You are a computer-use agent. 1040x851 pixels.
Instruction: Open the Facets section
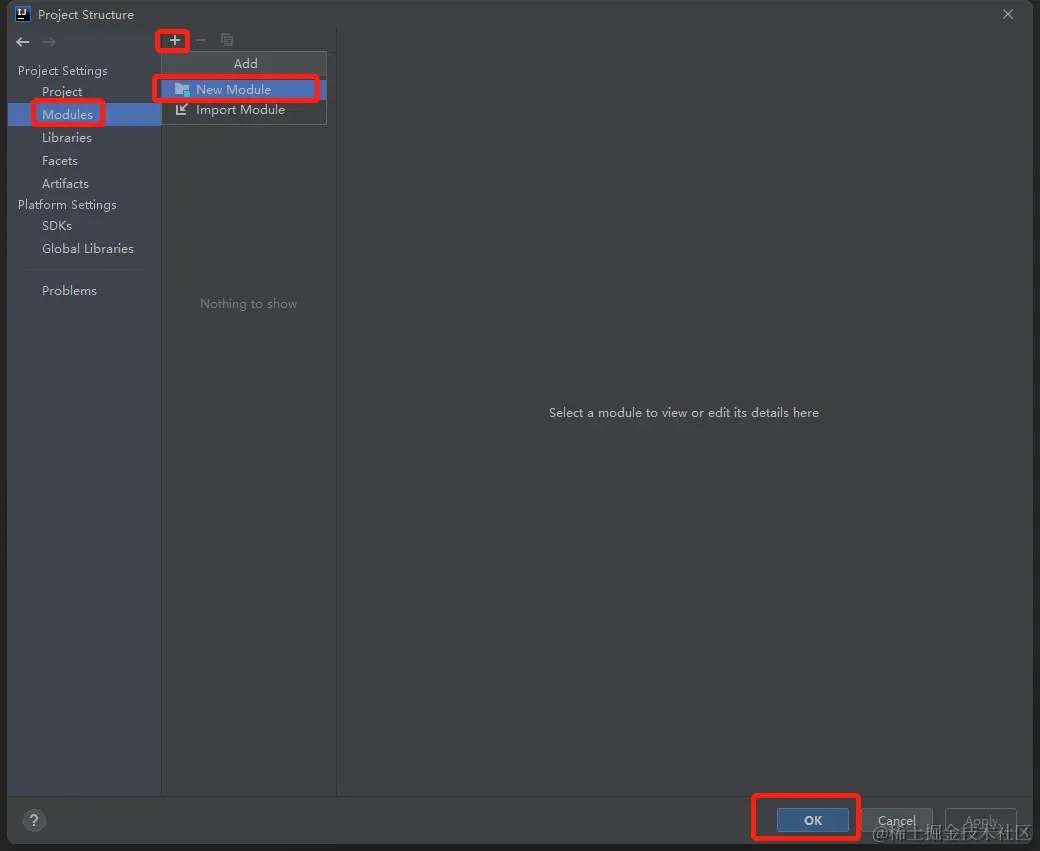click(60, 161)
